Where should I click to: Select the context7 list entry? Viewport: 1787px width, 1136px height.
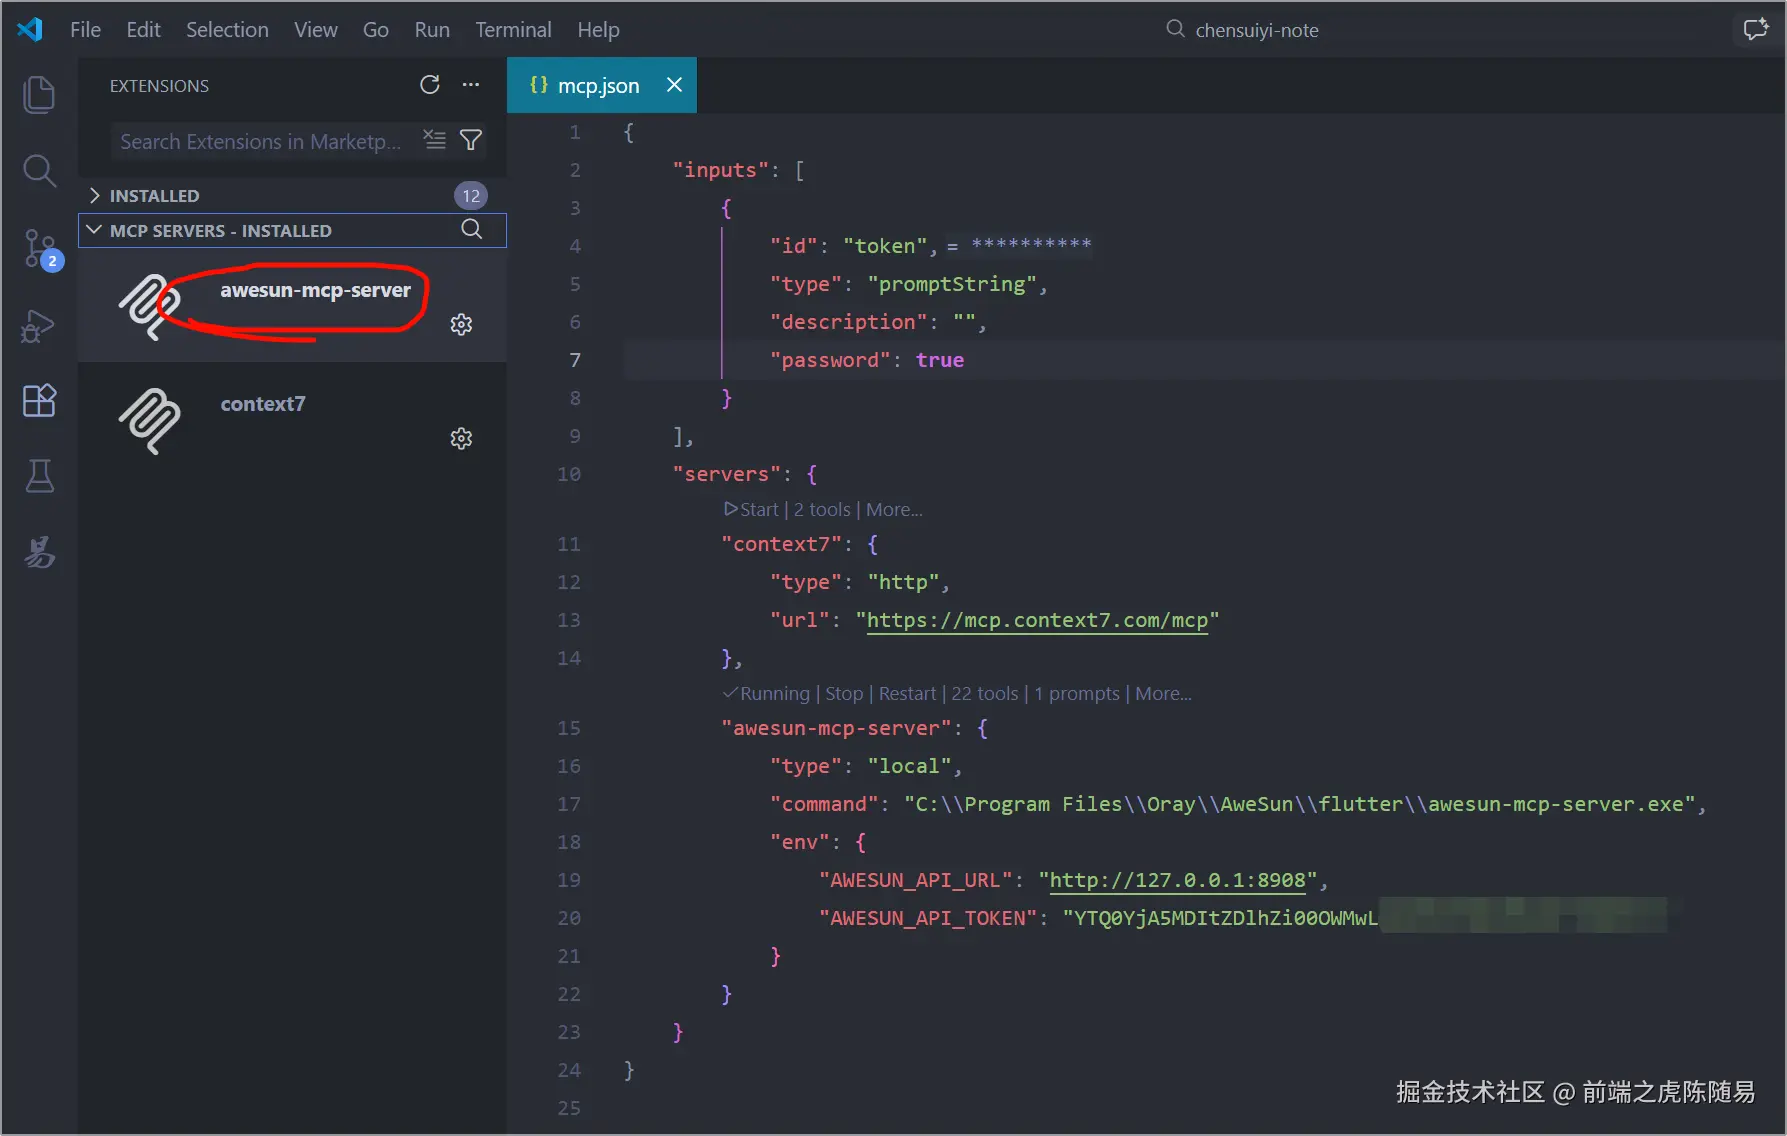coord(292,420)
